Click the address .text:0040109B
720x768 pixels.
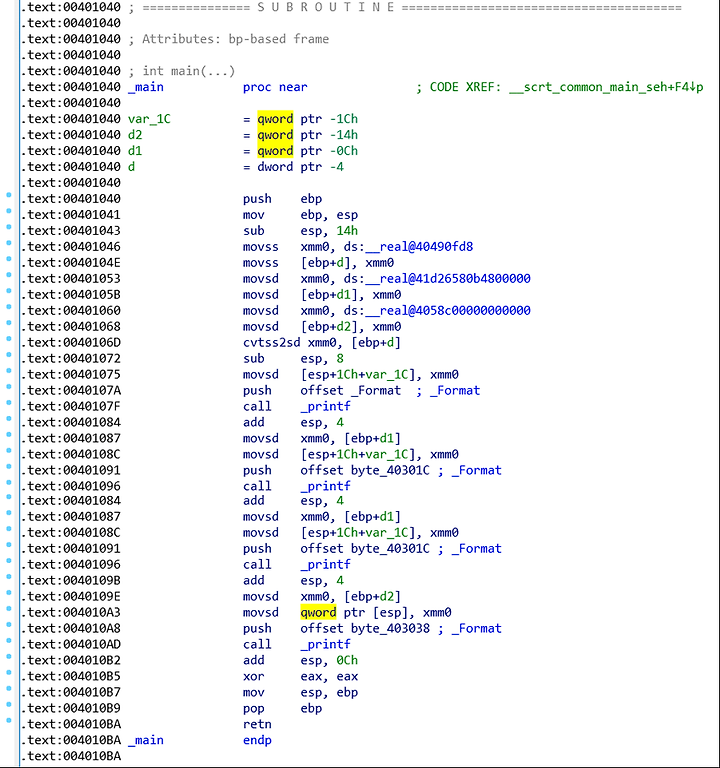[70, 580]
